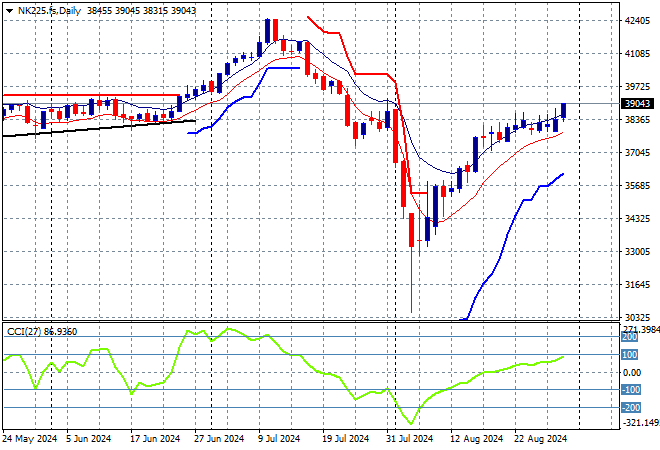Click the 30325 price axis label
Viewport: 660px width, 450px height.
coord(636,317)
